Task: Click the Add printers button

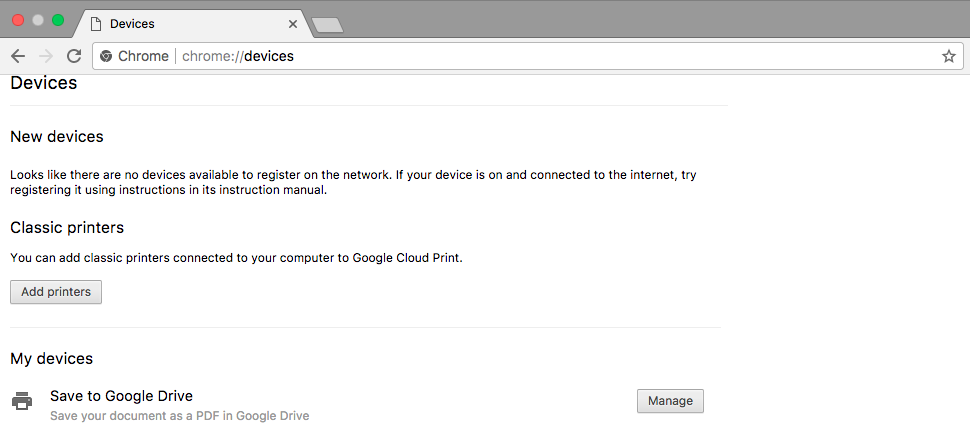Action: pos(56,292)
